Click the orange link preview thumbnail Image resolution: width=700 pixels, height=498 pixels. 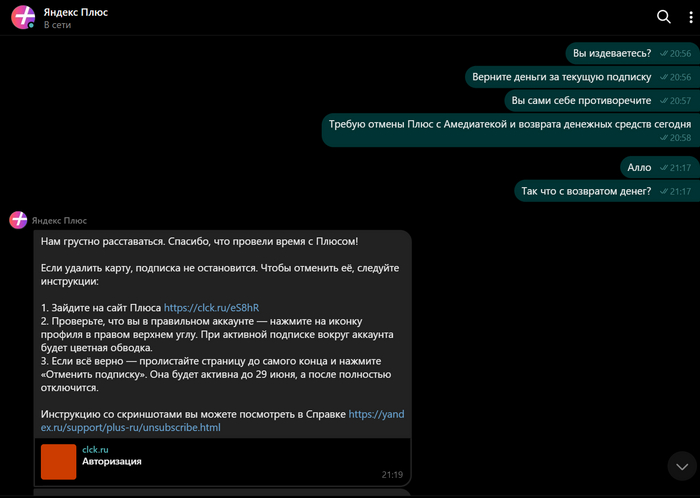(58, 461)
